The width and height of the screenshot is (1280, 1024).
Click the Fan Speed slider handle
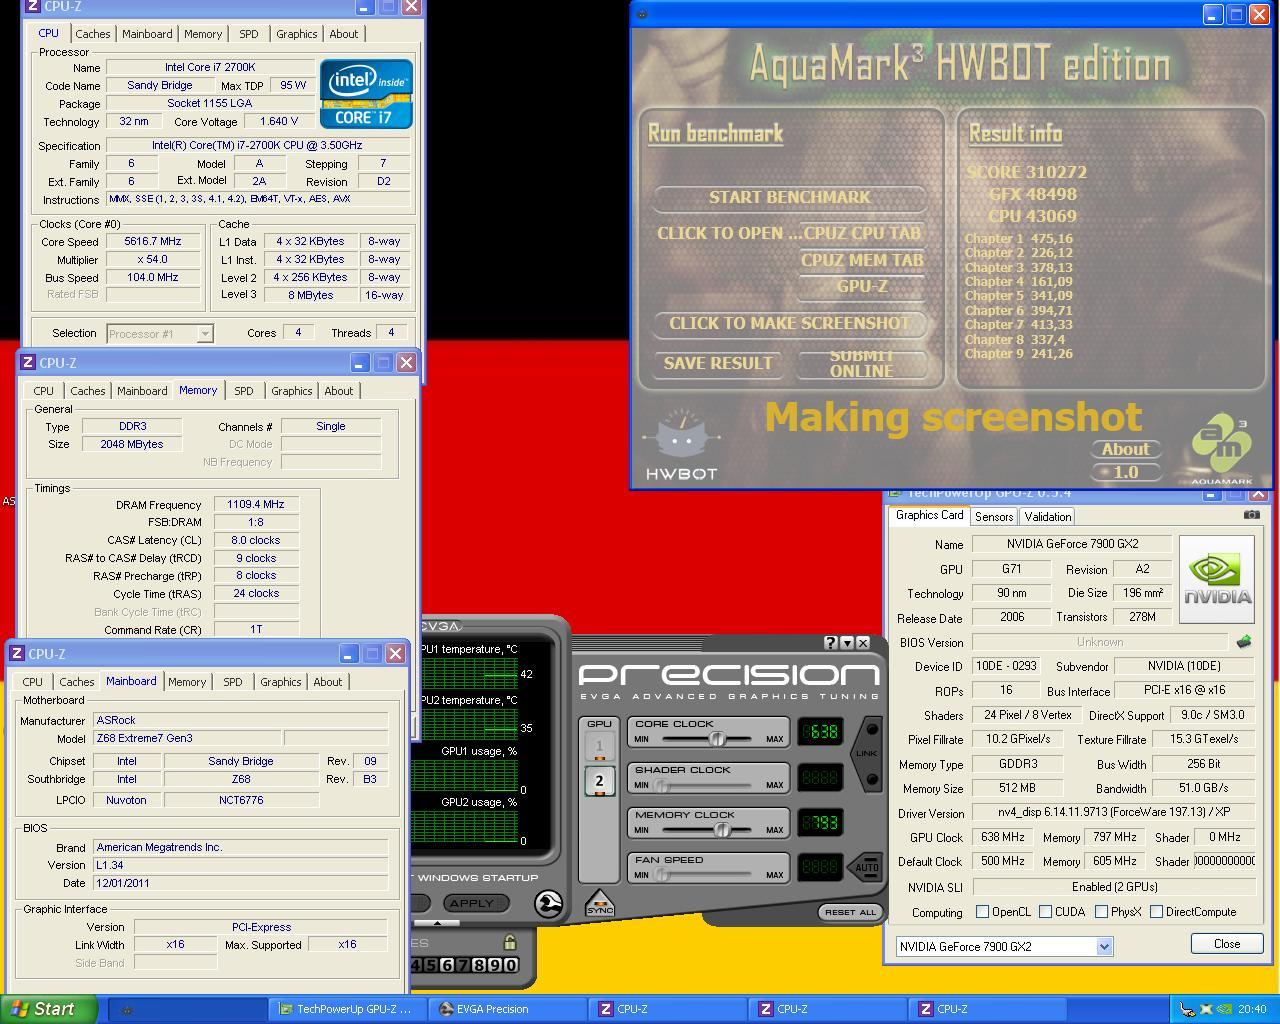click(x=661, y=875)
